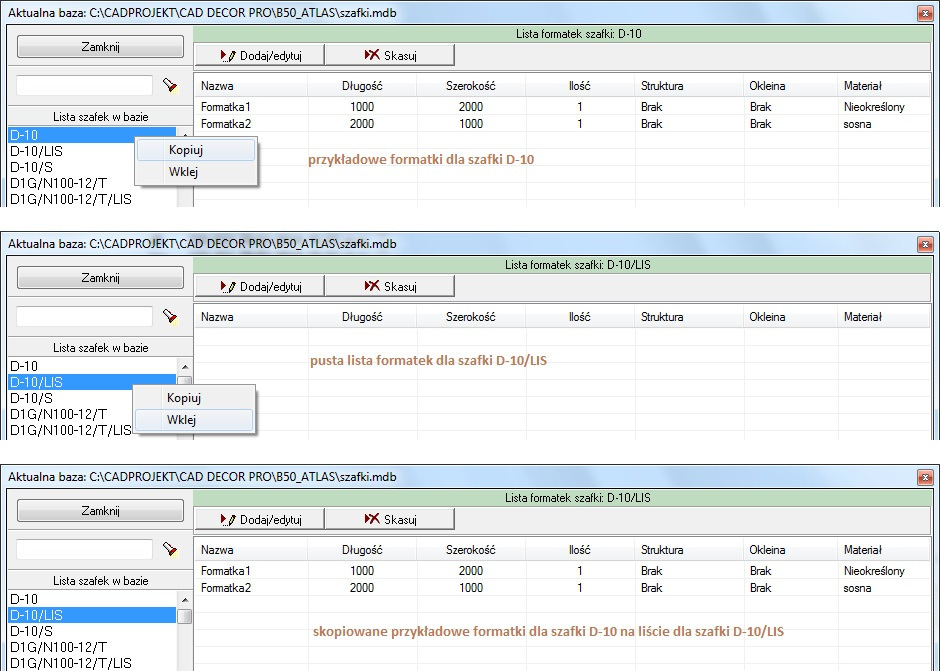940x671 pixels.
Task: Focus the search field in top window
Action: pos(85,85)
